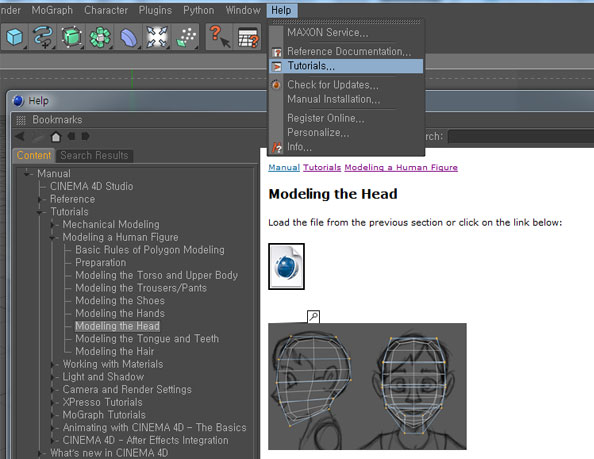Collapse the Manual tree node
This screenshot has width=594, height=459.
[x=27, y=173]
